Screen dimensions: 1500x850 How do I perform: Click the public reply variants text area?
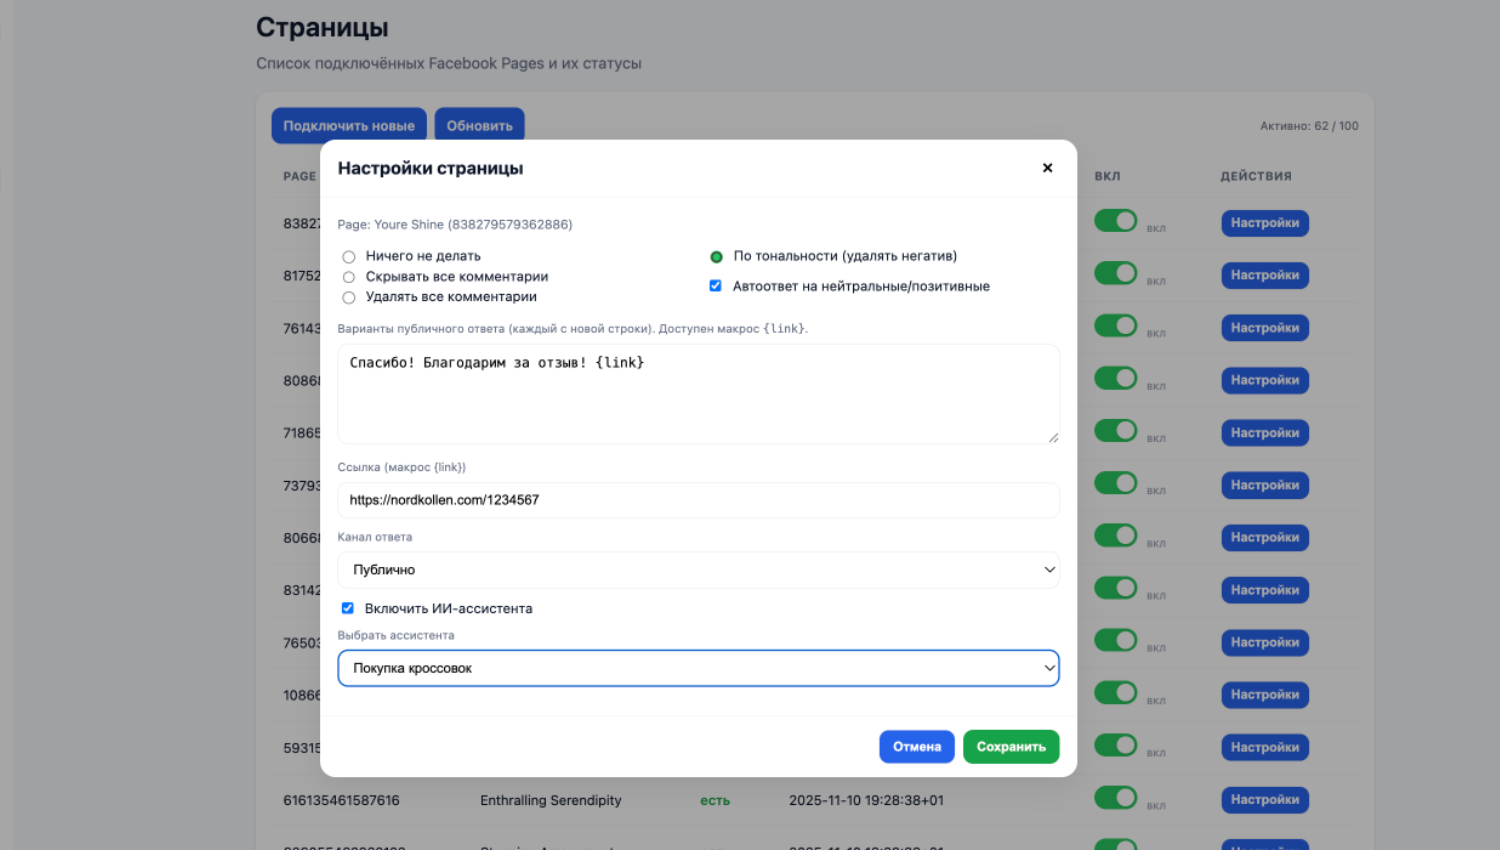click(698, 394)
